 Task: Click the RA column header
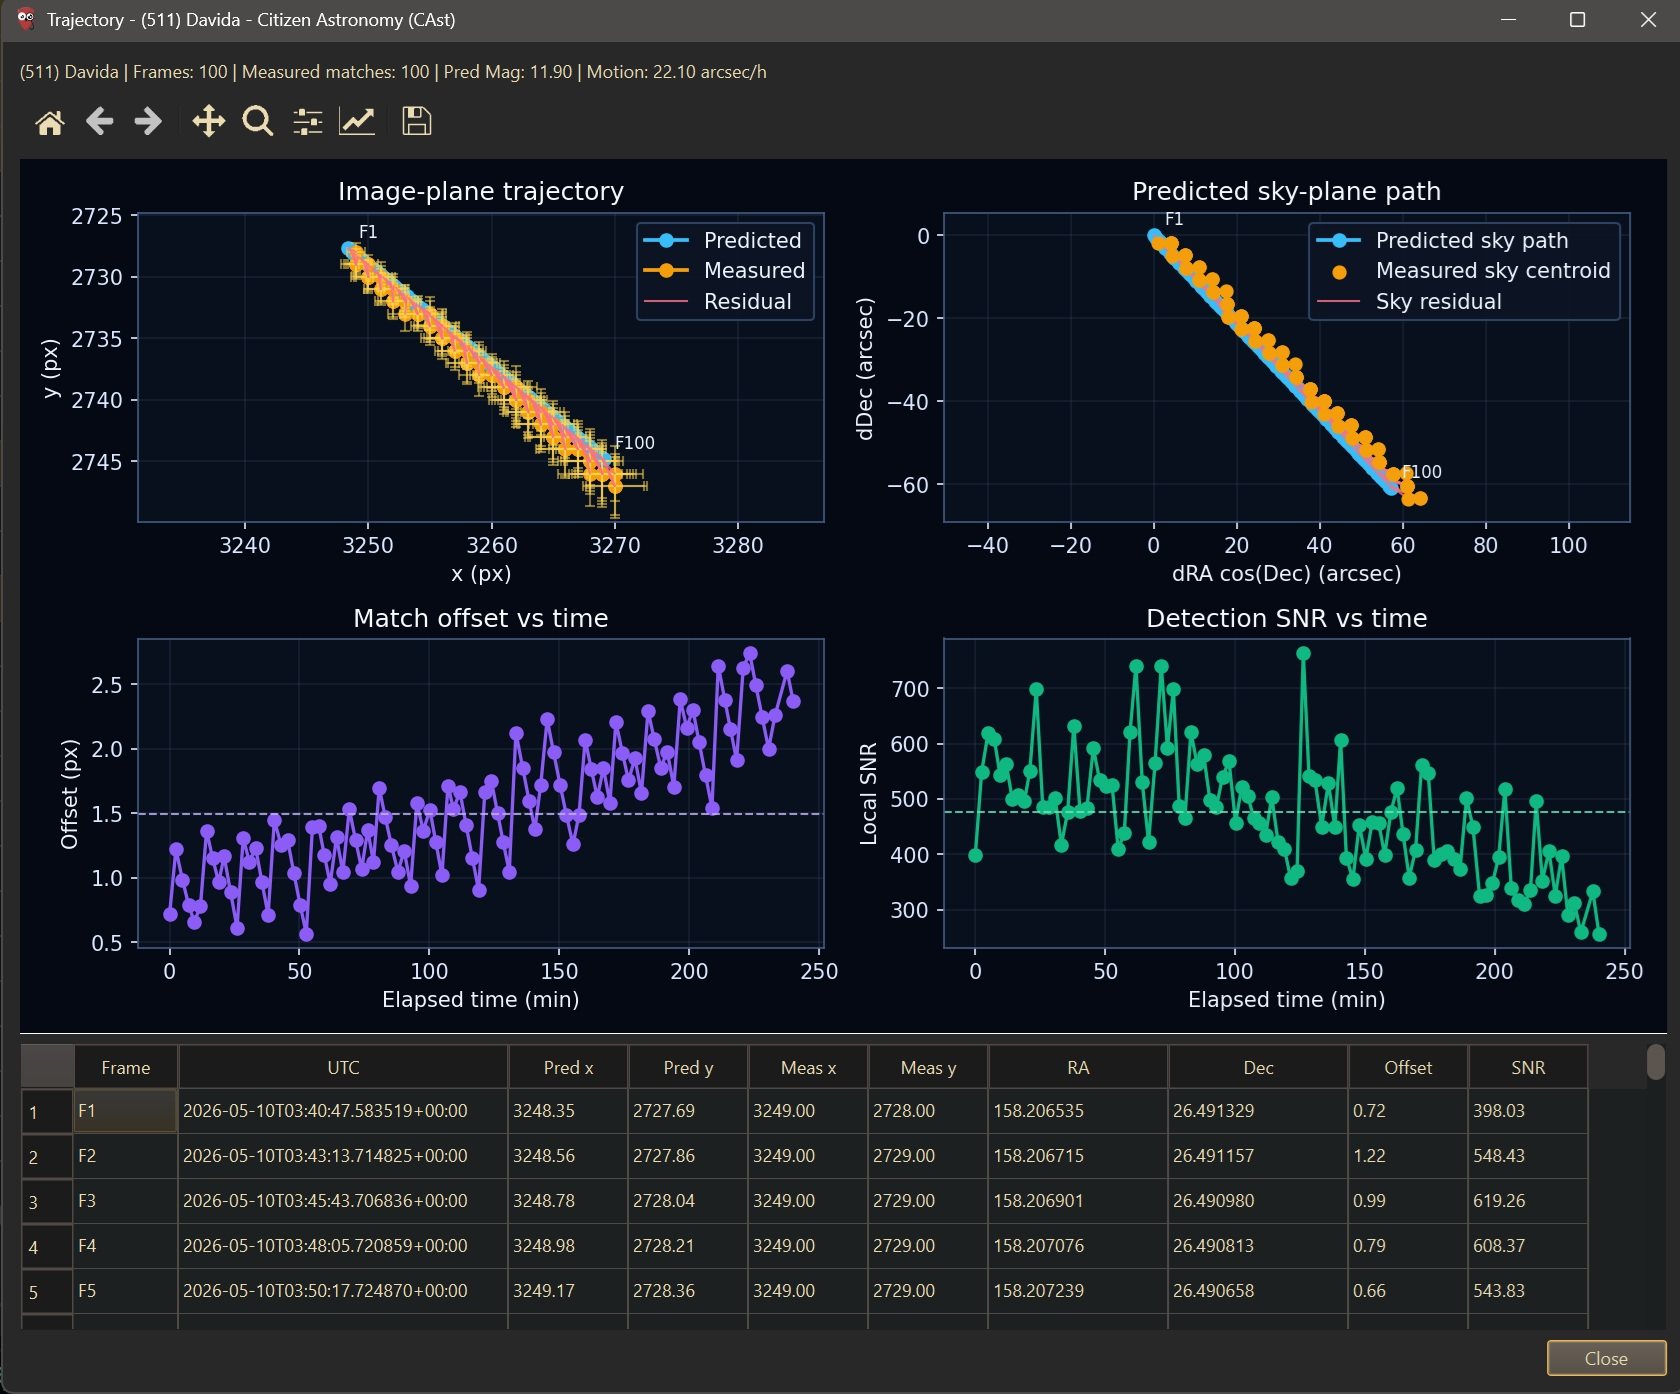[1078, 1067]
